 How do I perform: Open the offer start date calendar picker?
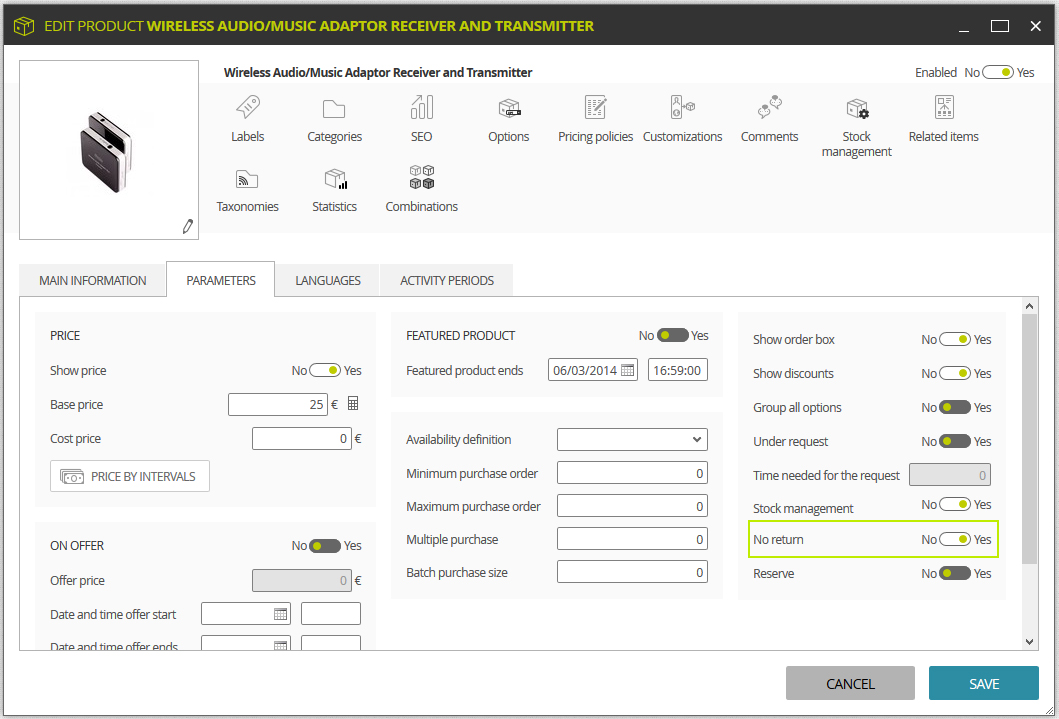coord(280,614)
